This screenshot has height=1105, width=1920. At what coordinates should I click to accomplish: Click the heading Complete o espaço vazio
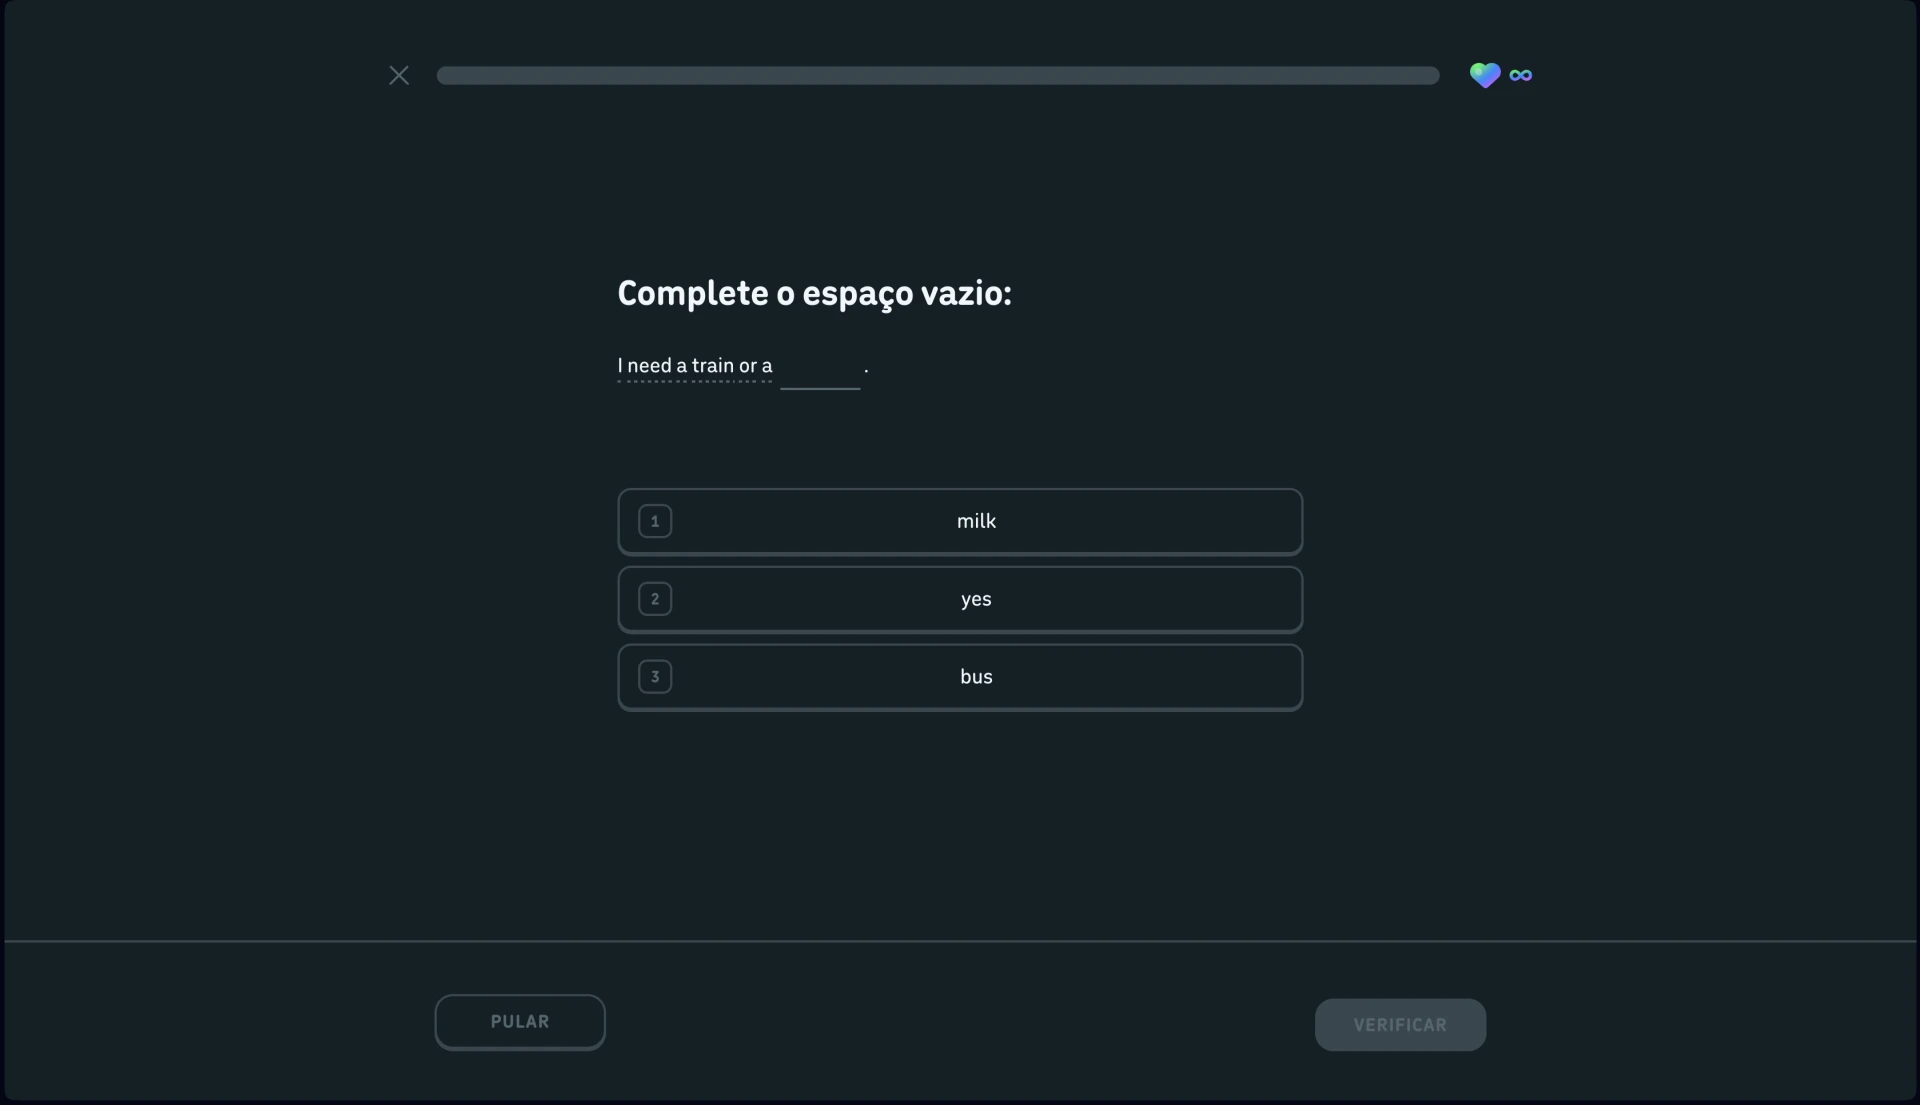[815, 294]
